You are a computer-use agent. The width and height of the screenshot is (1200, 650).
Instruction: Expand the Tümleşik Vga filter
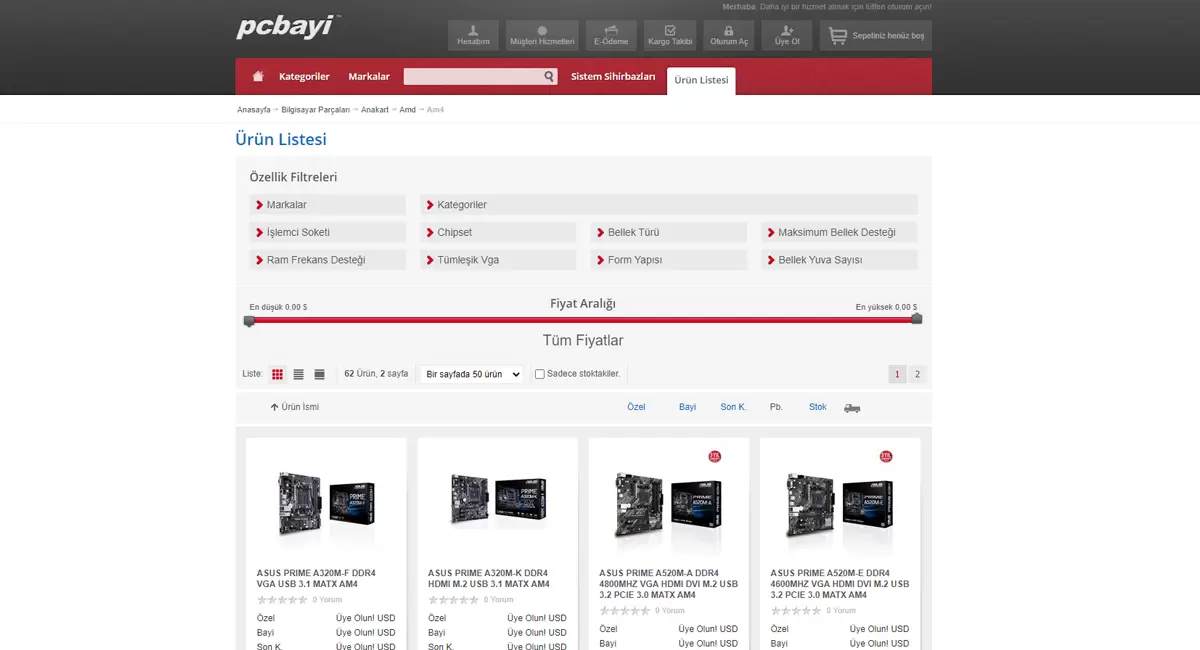point(498,260)
